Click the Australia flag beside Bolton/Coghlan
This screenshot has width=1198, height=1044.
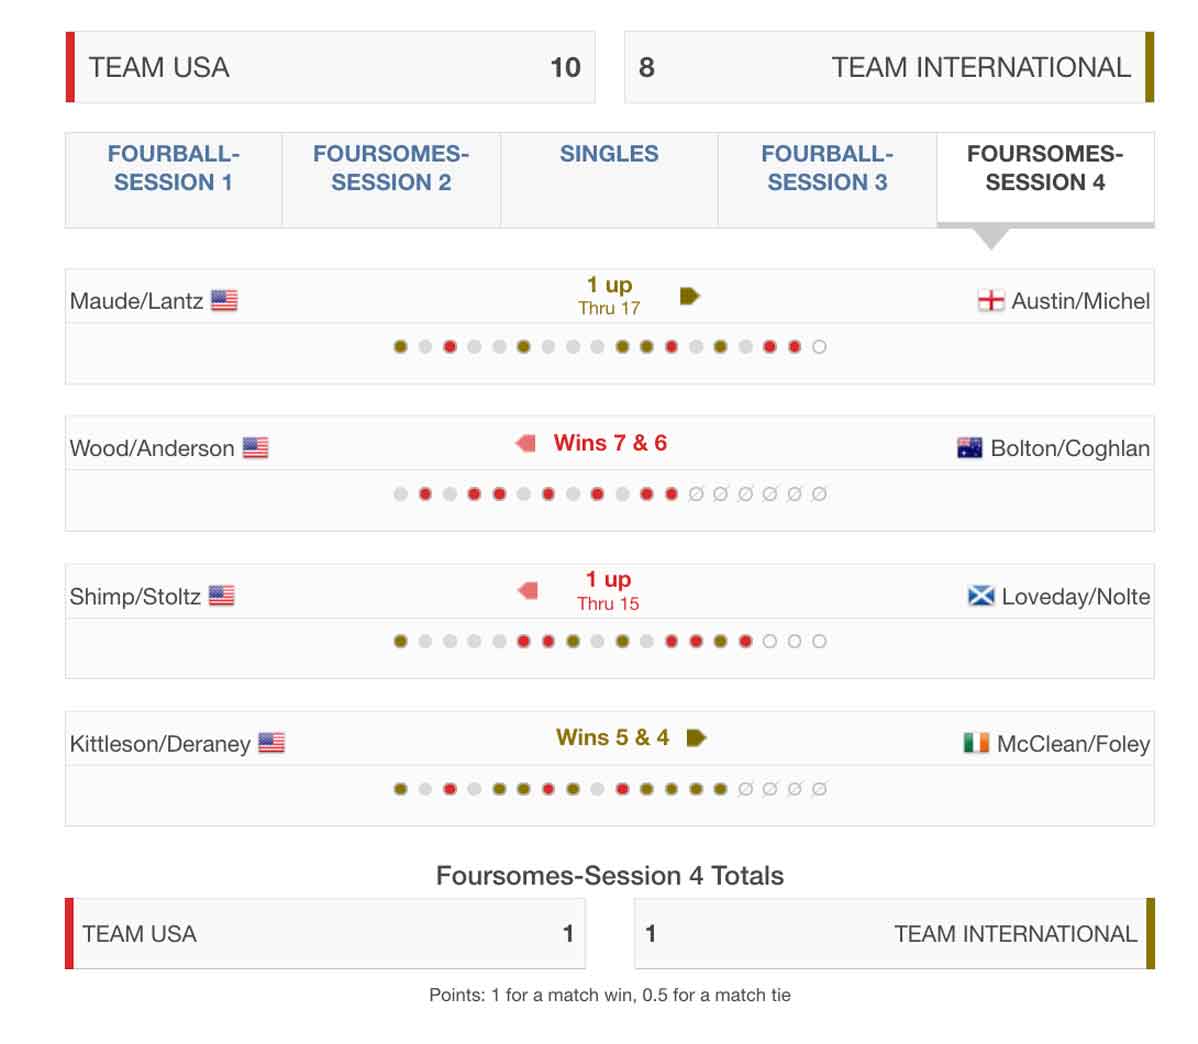pos(969,448)
